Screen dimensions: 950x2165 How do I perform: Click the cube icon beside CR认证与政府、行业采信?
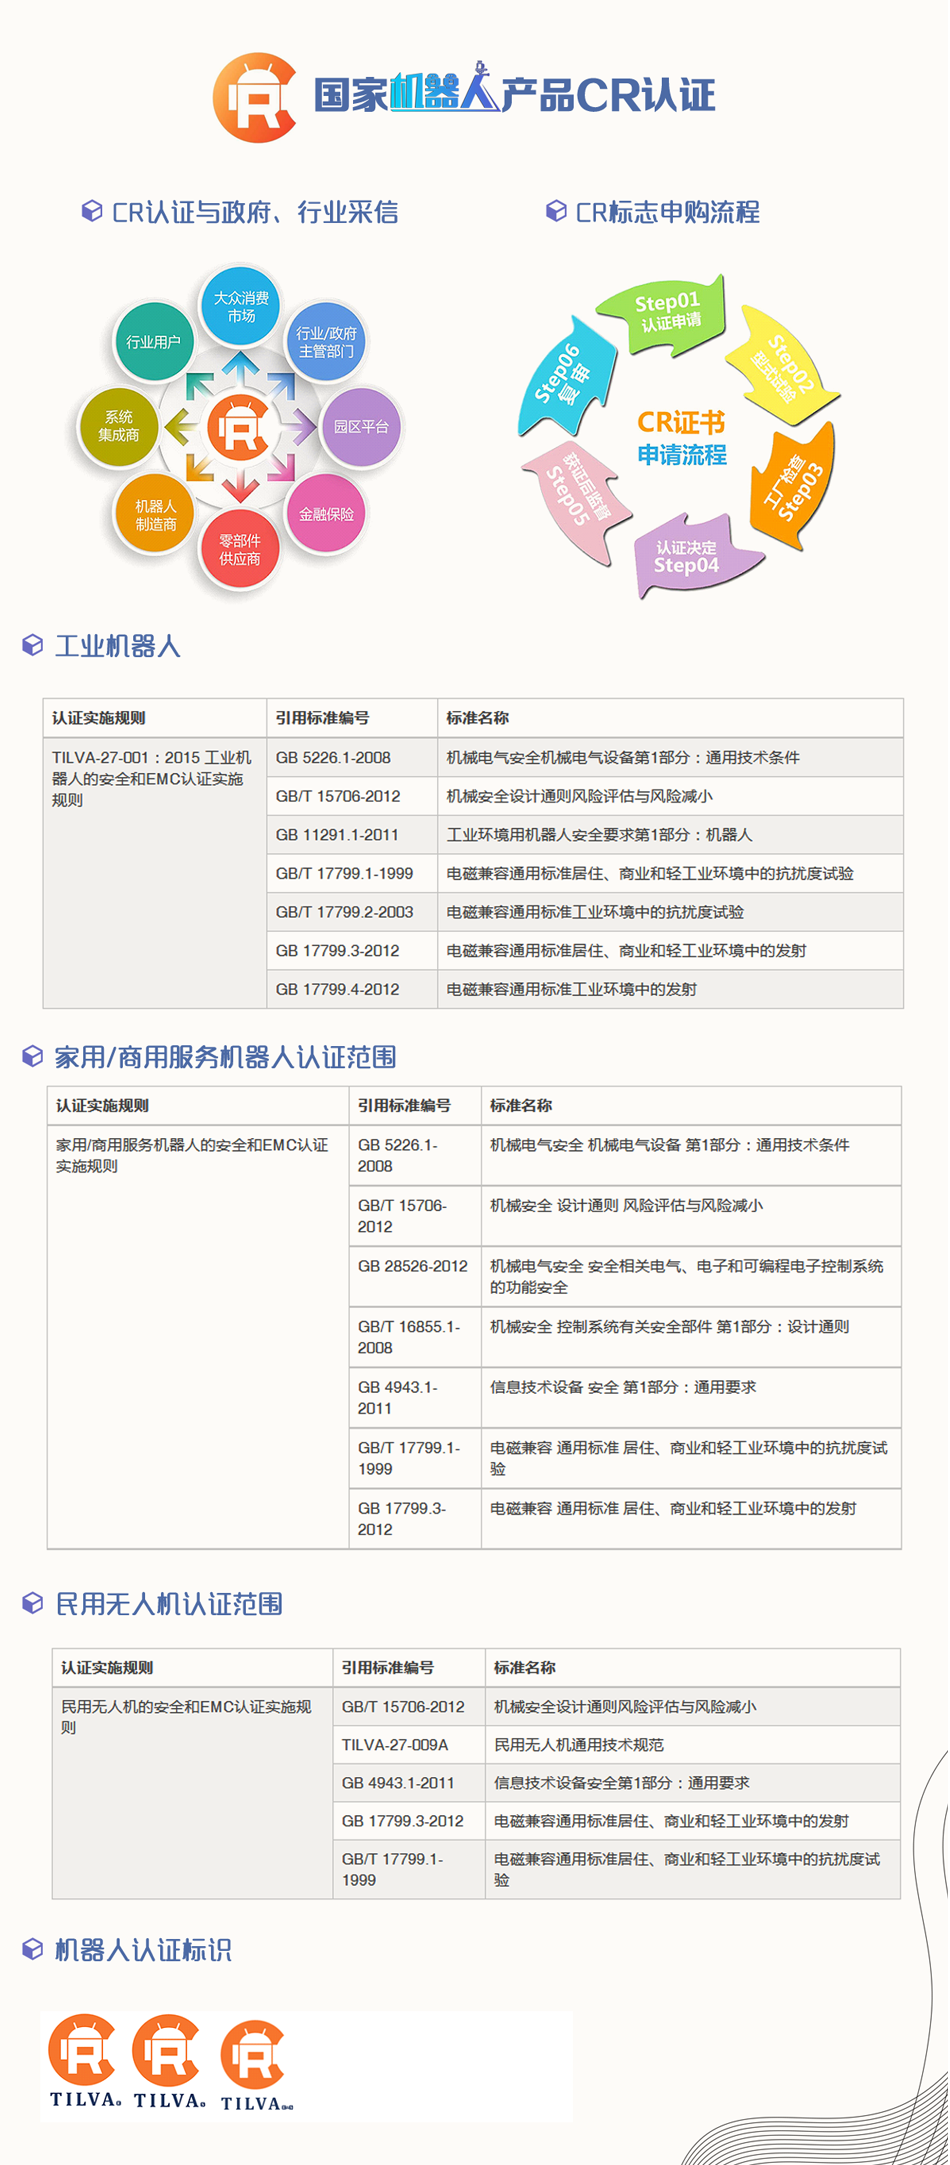click(x=92, y=211)
